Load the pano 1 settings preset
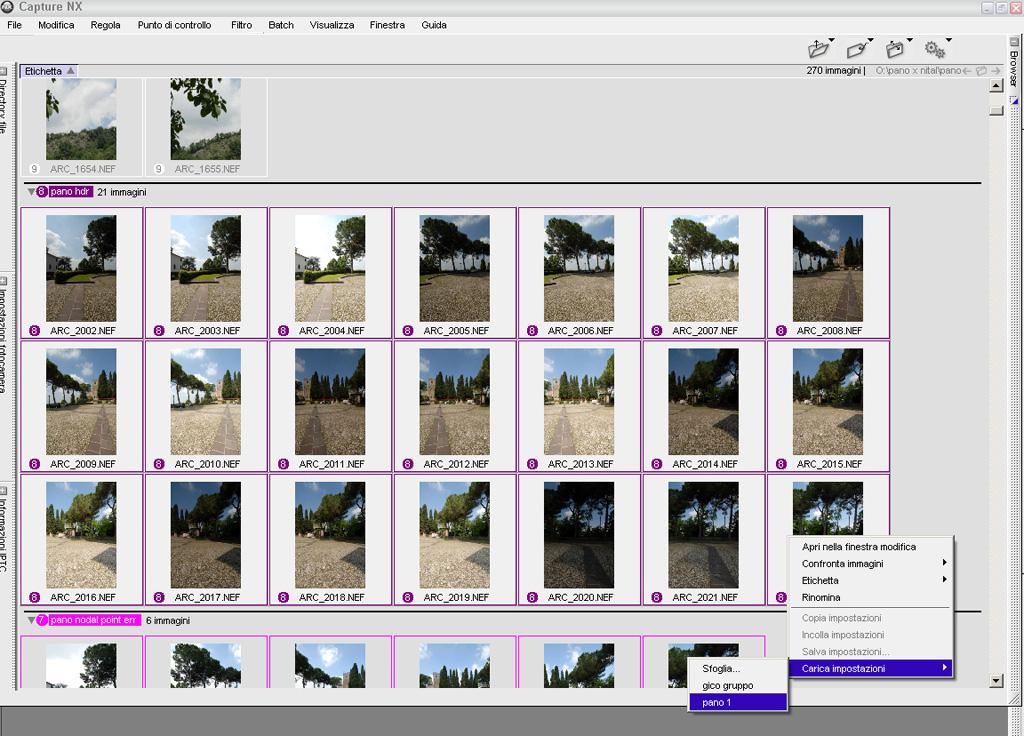This screenshot has width=1024, height=736. pyautogui.click(x=738, y=703)
